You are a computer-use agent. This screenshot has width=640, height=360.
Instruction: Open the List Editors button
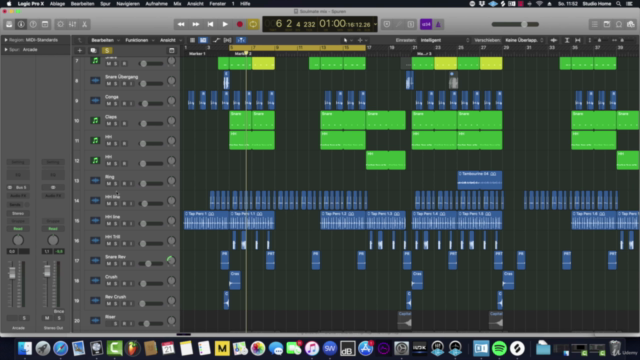coord(595,24)
